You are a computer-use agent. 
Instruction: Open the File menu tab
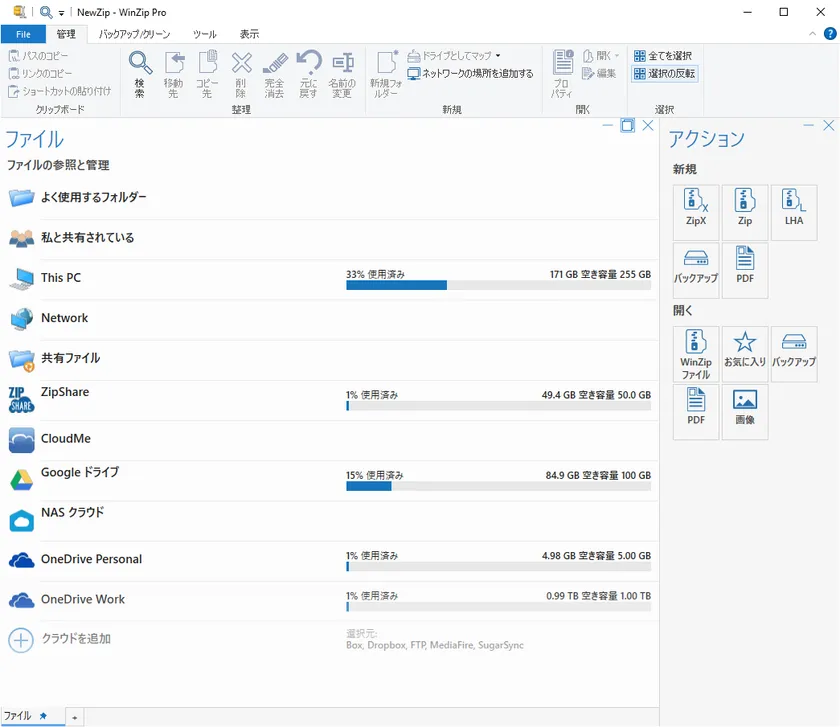(x=23, y=34)
